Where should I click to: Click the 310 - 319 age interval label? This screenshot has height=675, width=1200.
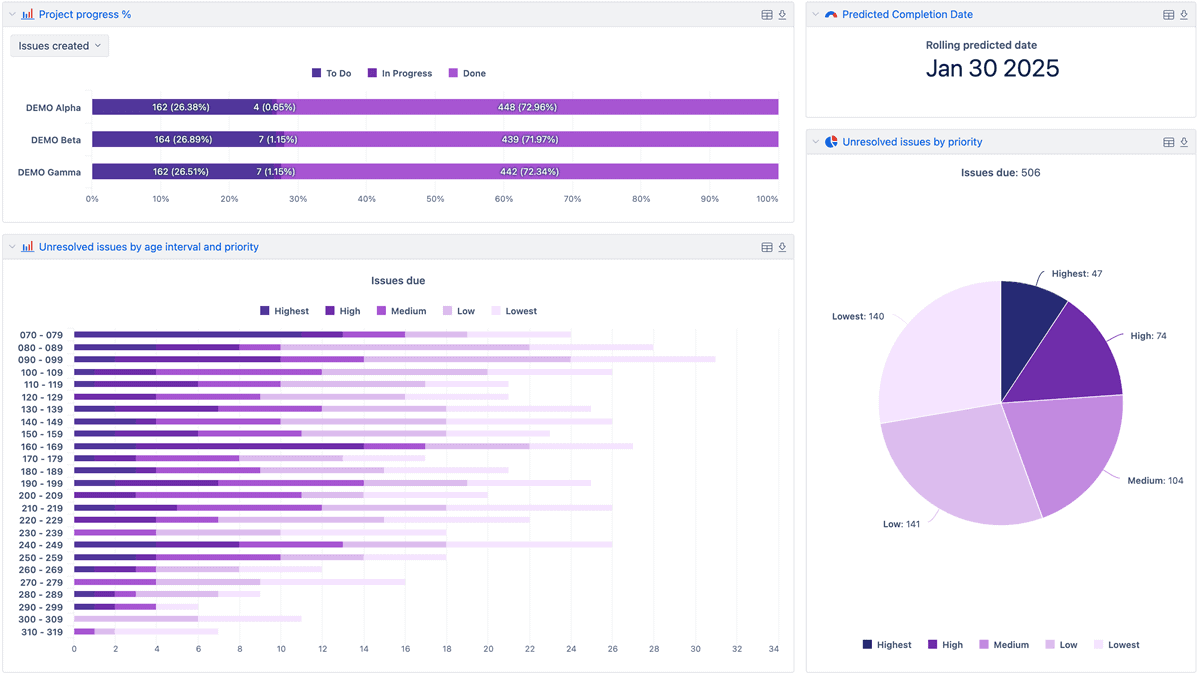tap(41, 632)
